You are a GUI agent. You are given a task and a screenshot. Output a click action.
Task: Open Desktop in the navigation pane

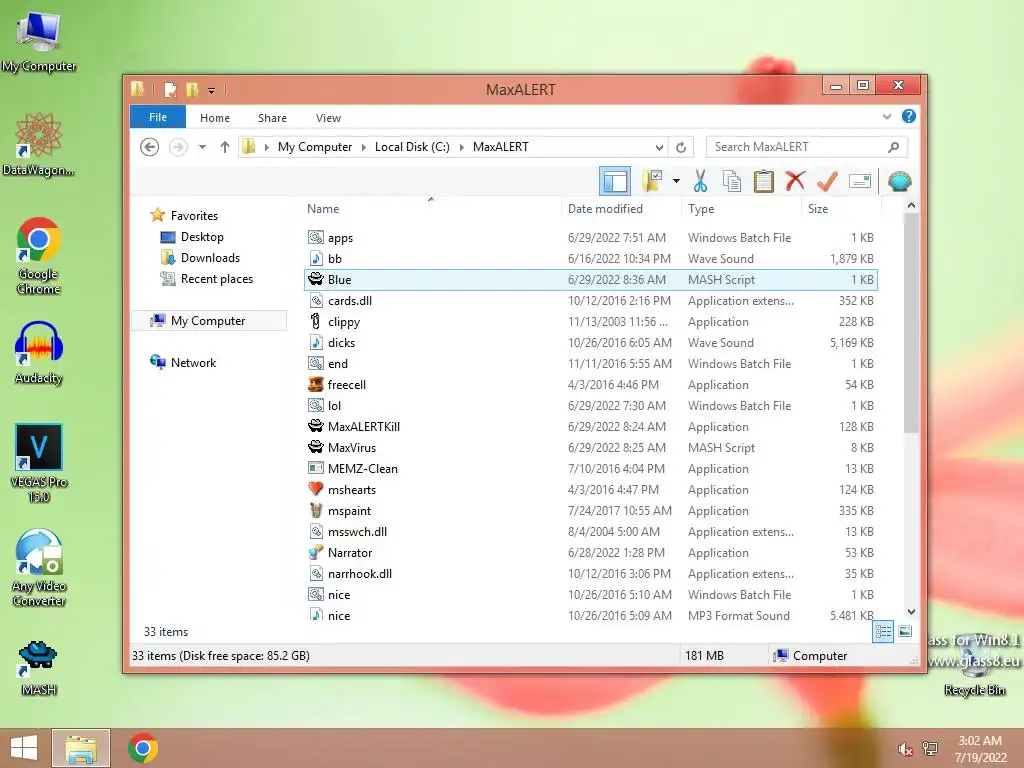[x=202, y=237]
